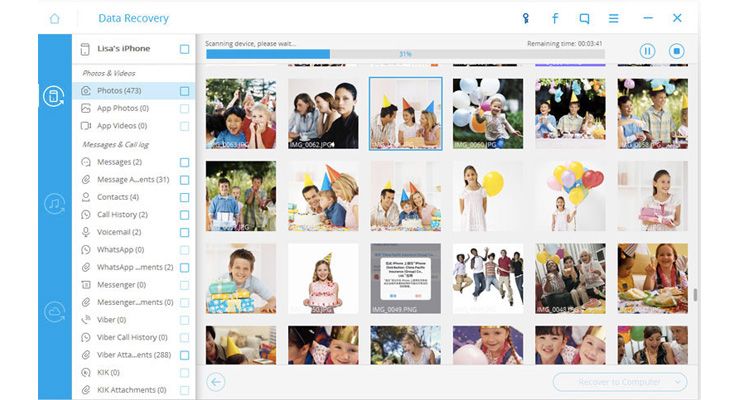This screenshot has width=740, height=400.
Task: Select recover from iTunes backup sidebar icon
Action: point(54,204)
